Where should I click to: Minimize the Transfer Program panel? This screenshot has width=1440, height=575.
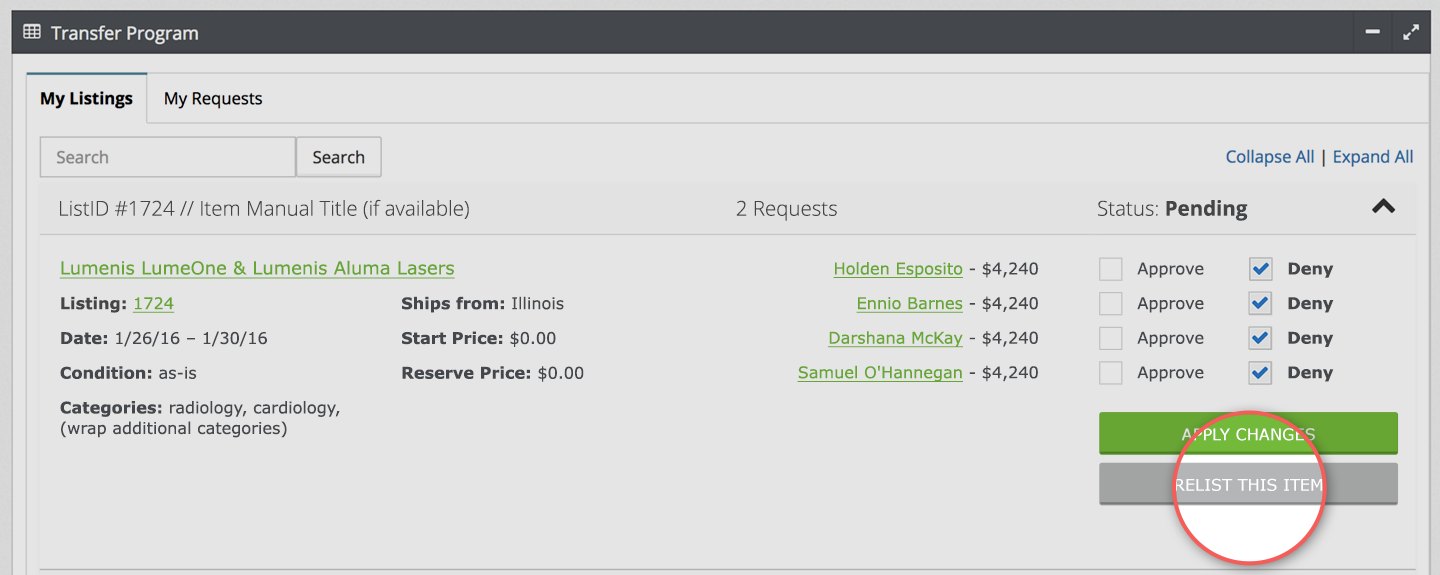click(x=1373, y=33)
